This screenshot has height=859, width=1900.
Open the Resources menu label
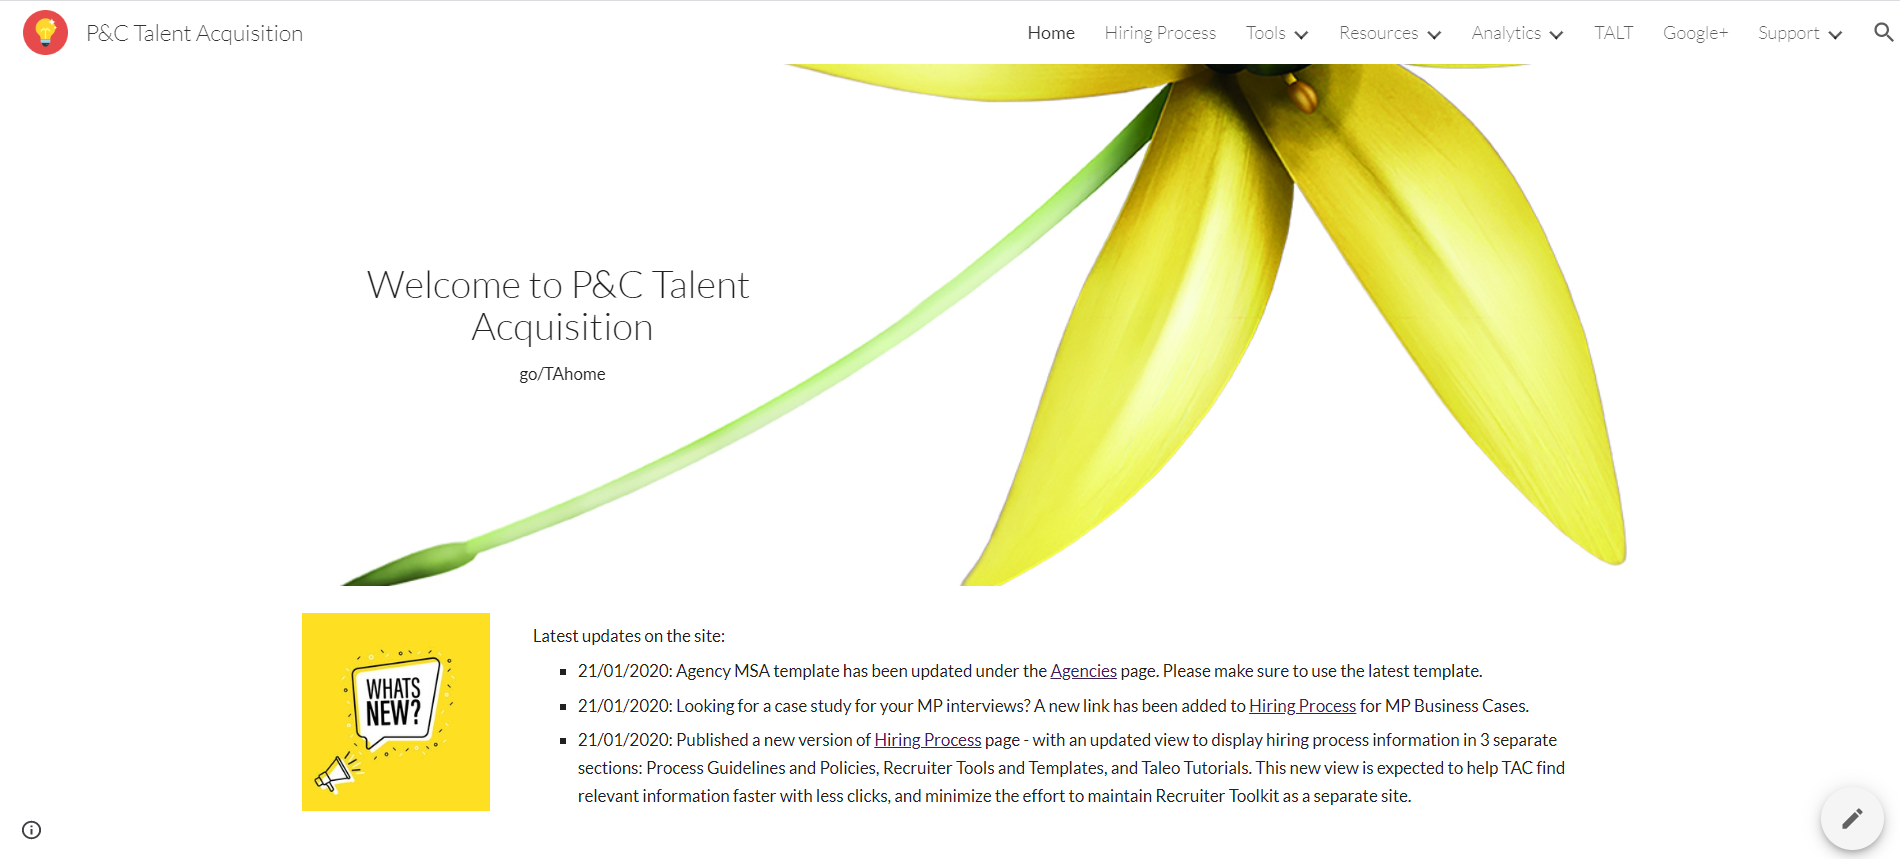pos(1378,33)
